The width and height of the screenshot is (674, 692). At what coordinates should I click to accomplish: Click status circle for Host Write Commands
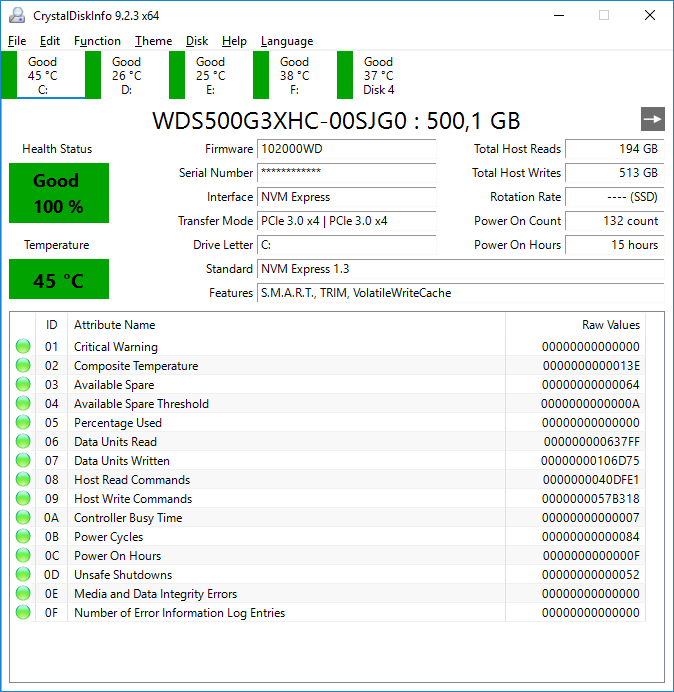click(23, 498)
